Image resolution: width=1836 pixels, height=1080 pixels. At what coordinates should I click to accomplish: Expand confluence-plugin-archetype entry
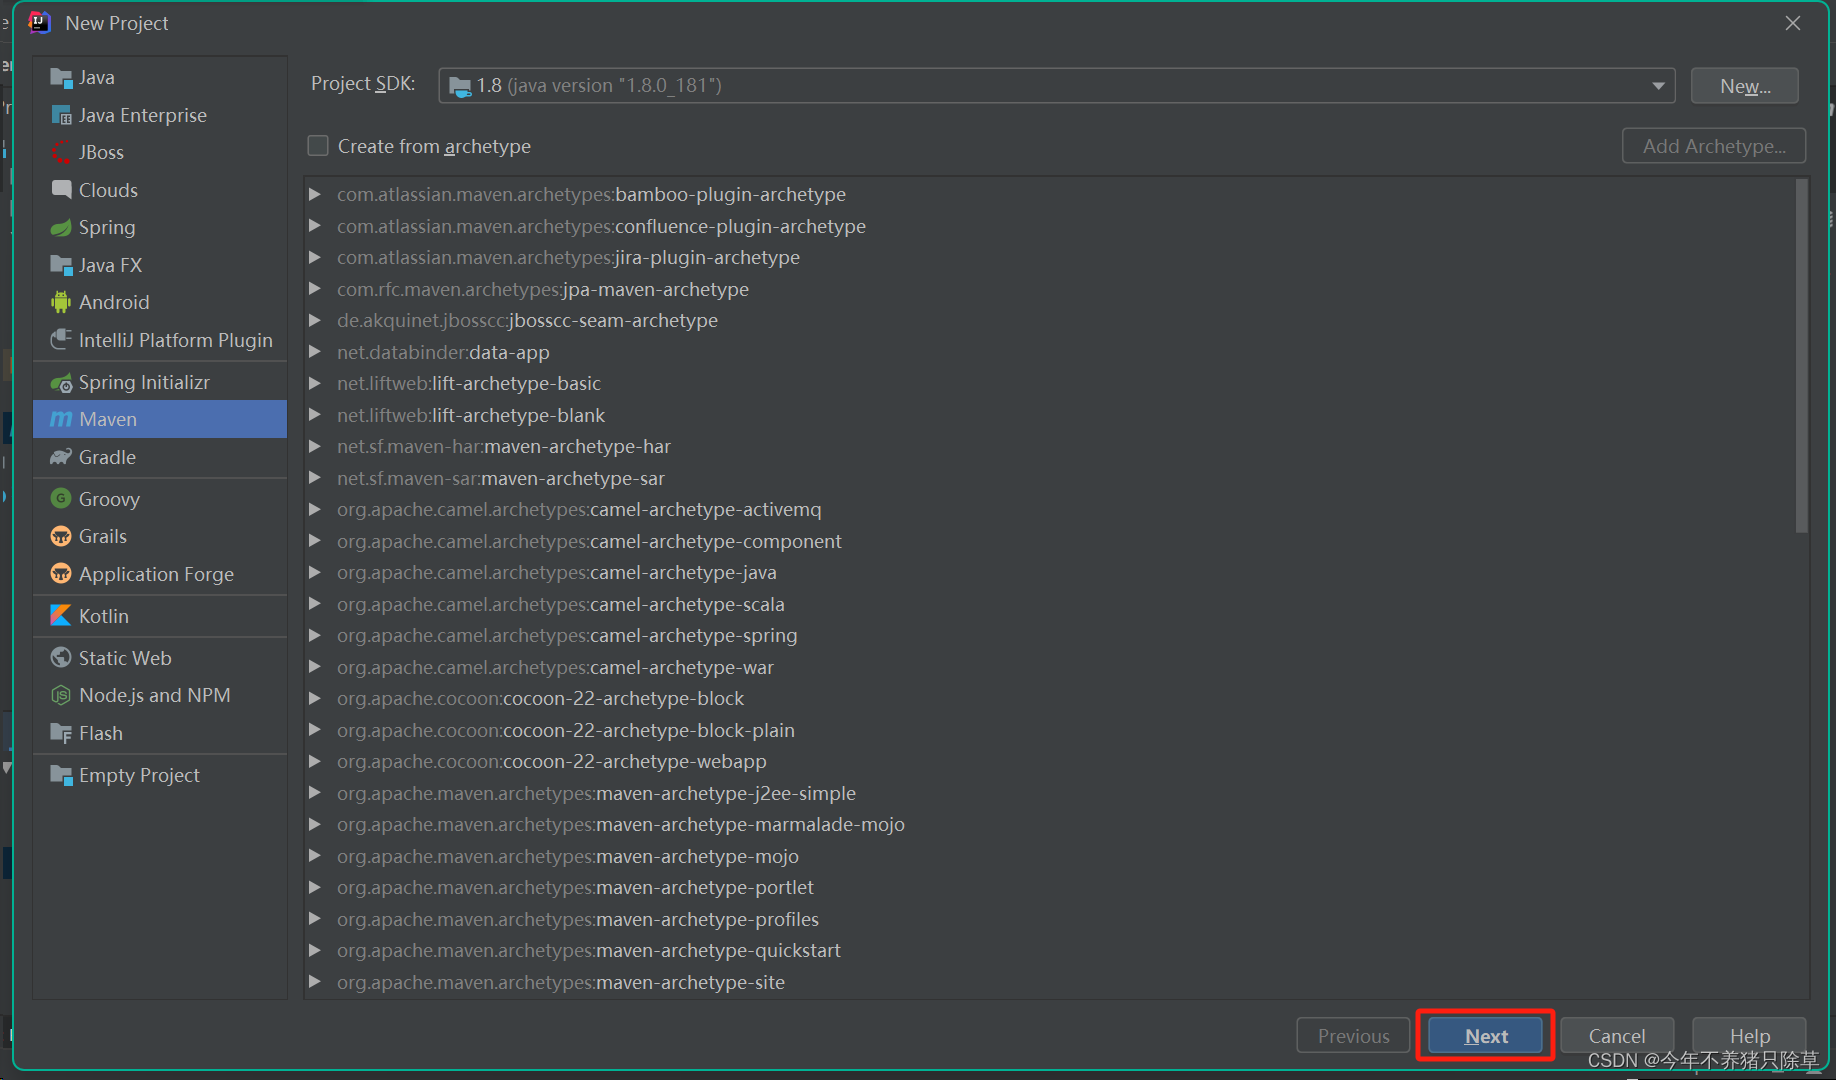(x=315, y=226)
